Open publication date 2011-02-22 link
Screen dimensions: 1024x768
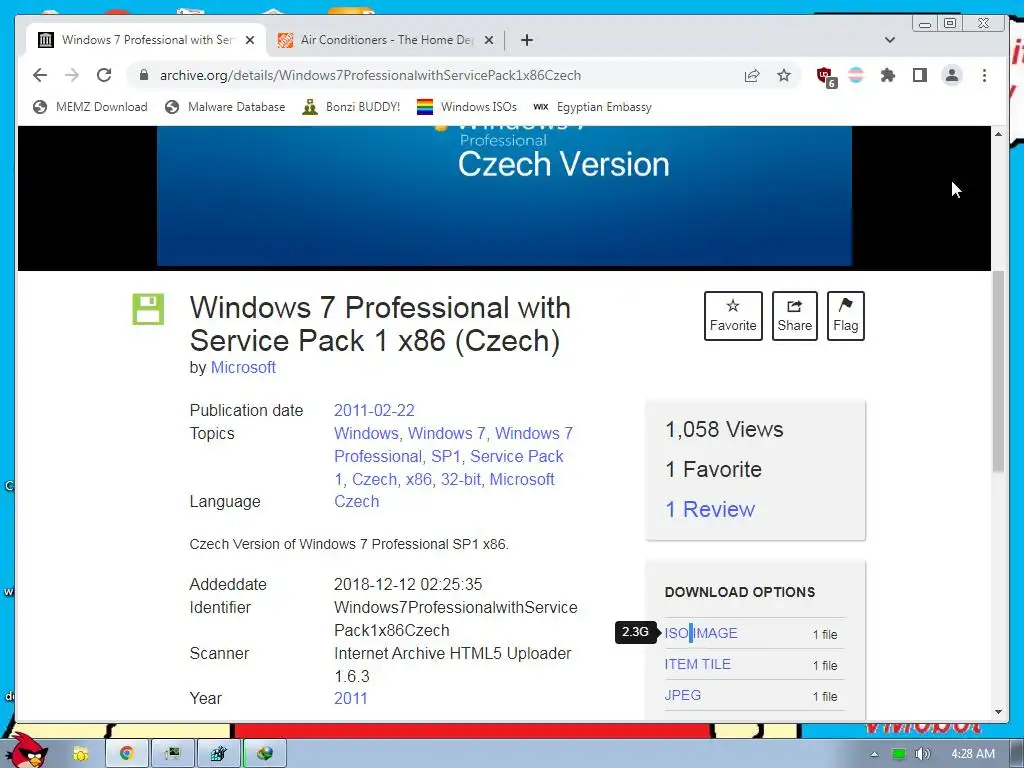(x=374, y=411)
